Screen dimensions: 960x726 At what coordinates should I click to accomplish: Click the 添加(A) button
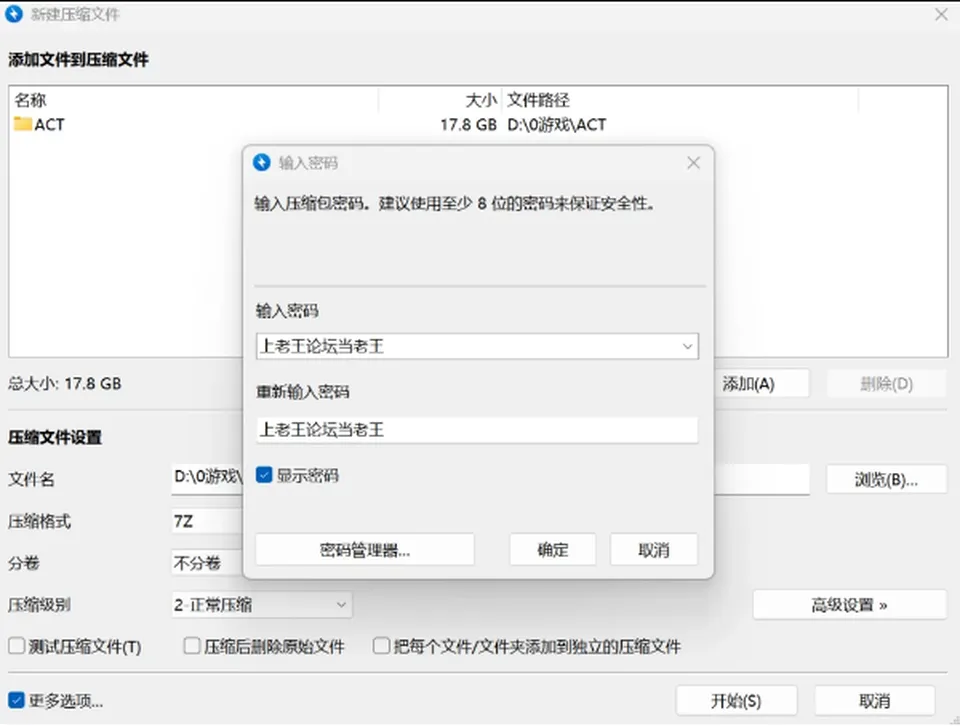(x=760, y=384)
